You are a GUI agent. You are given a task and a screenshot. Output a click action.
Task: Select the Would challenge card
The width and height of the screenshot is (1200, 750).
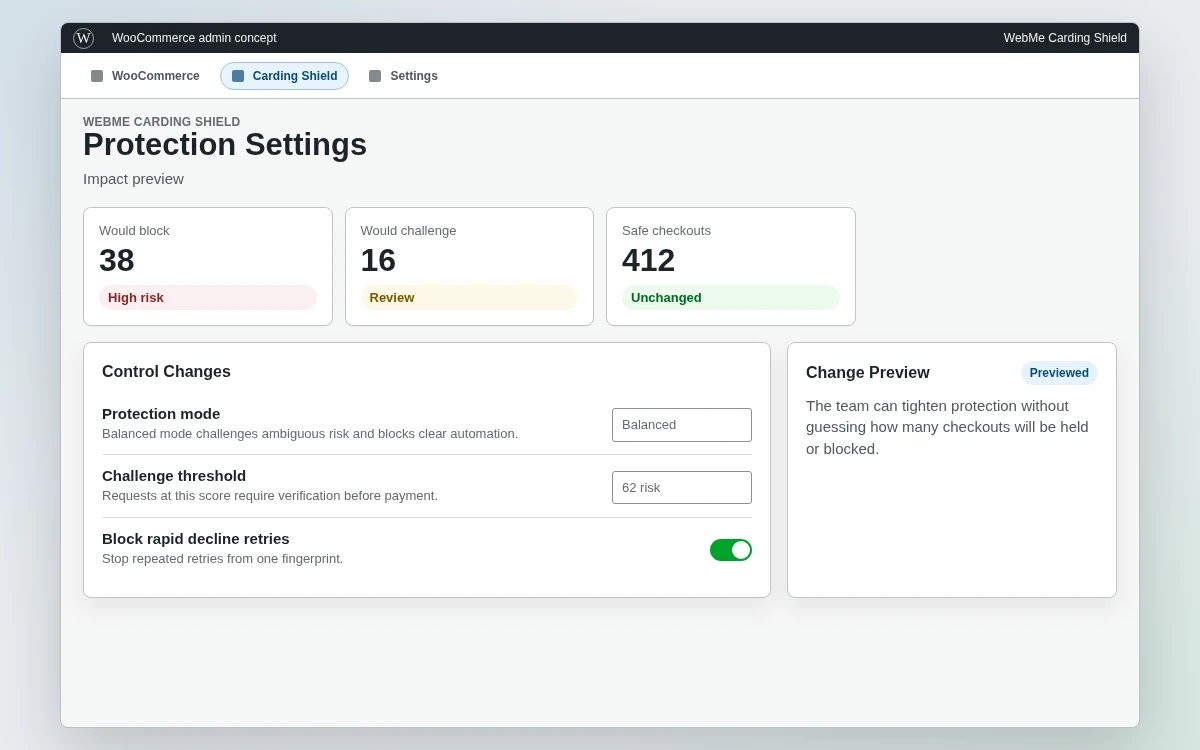coord(469,266)
